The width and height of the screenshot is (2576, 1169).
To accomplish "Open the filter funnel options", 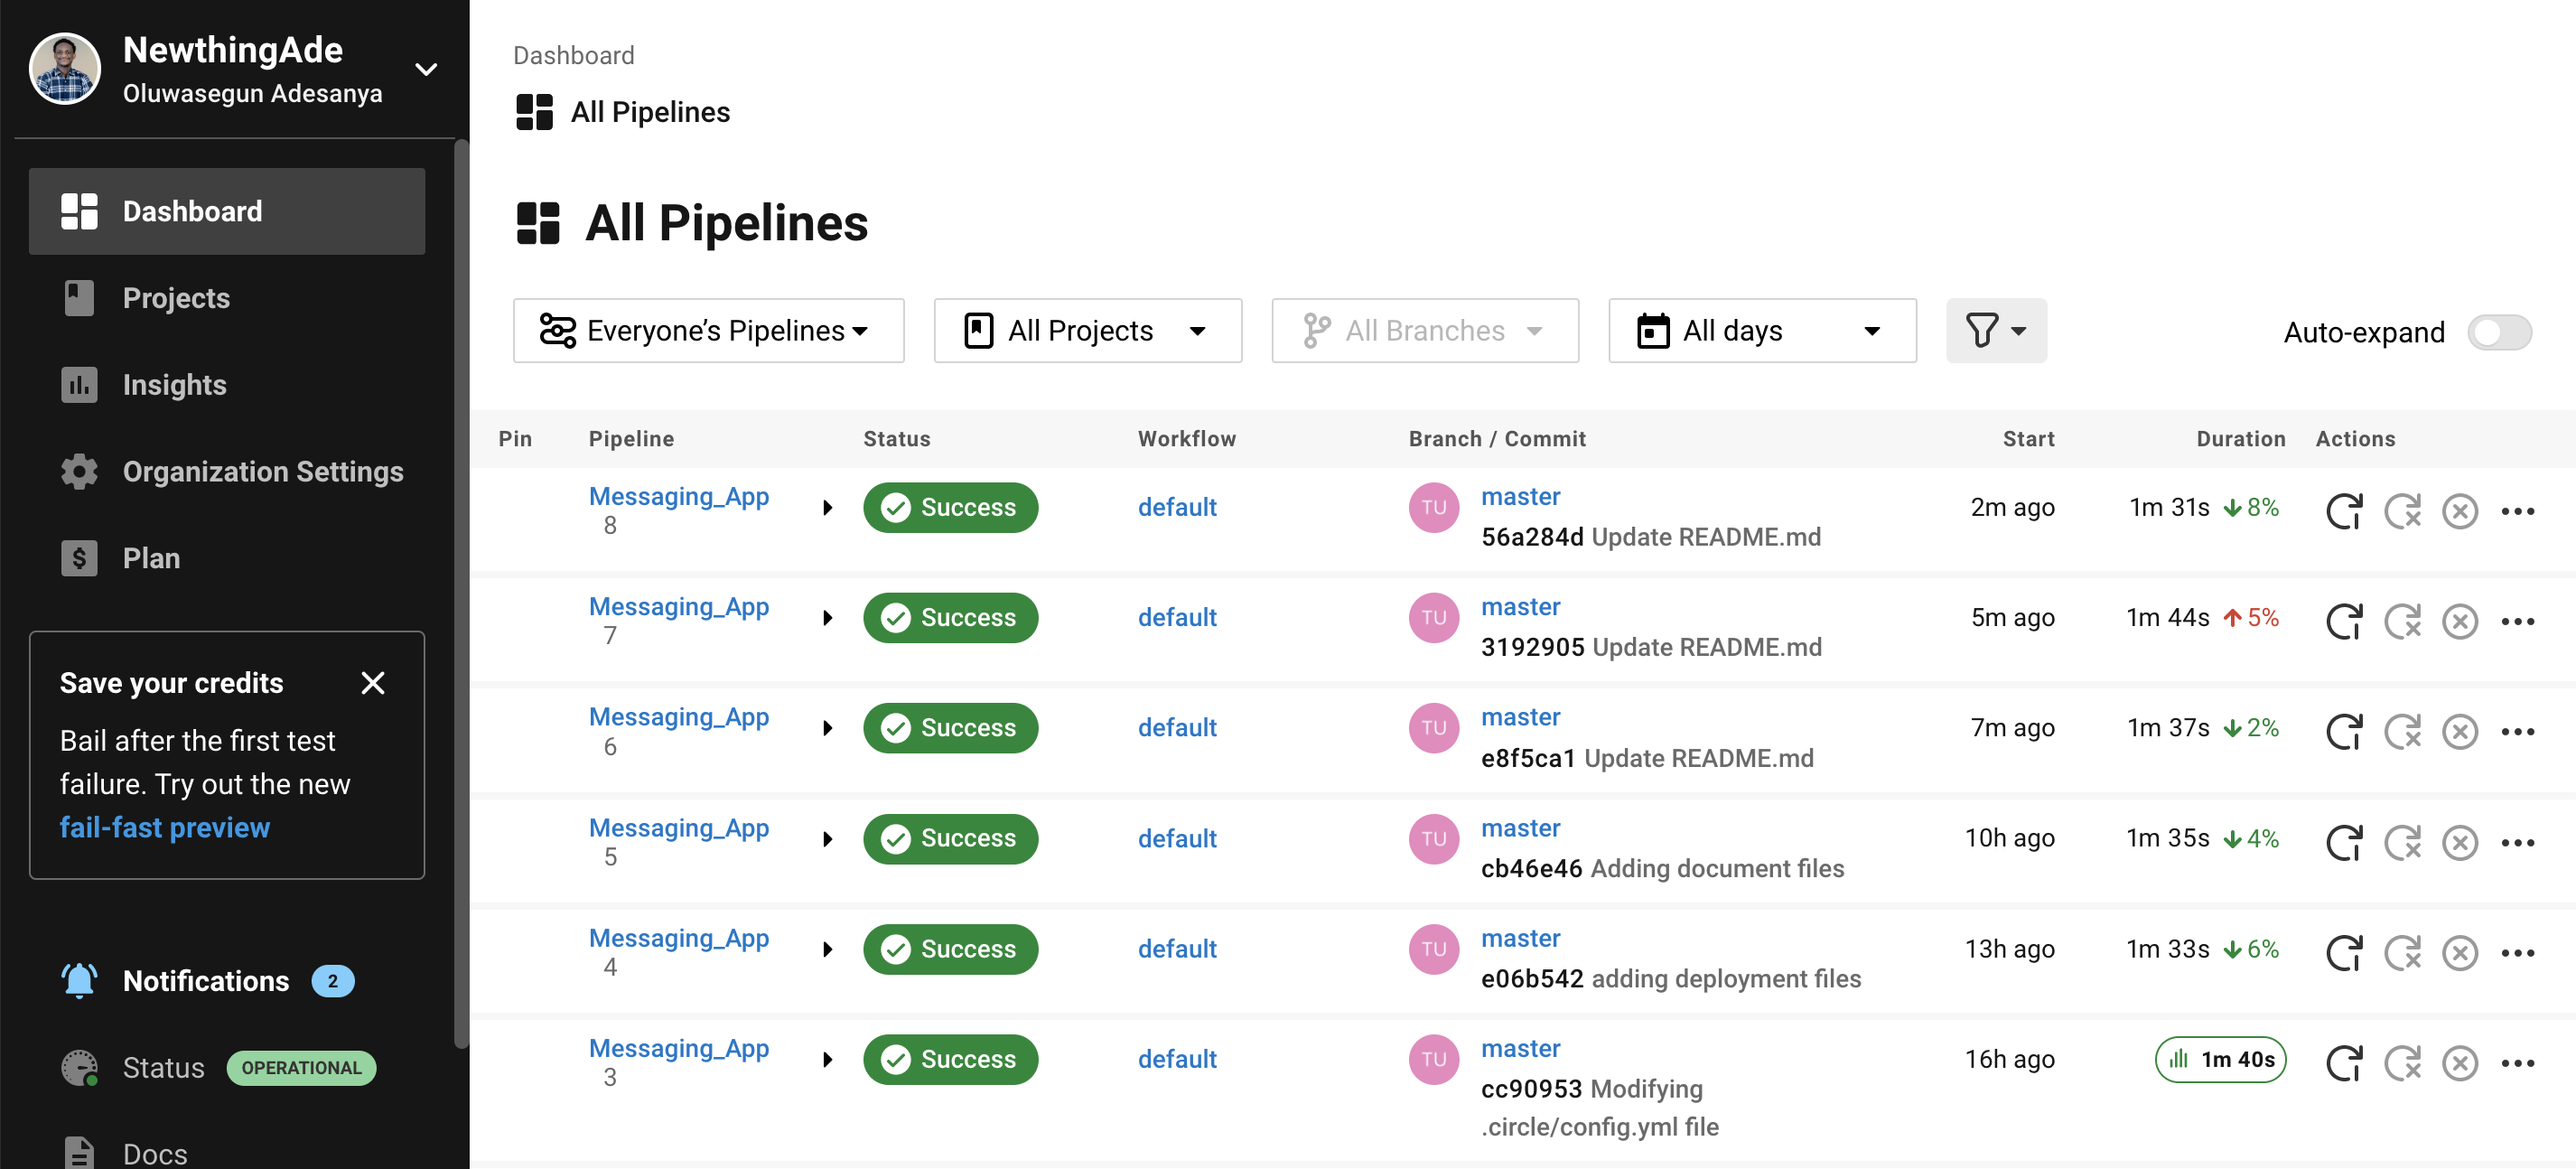I will click(x=1995, y=330).
